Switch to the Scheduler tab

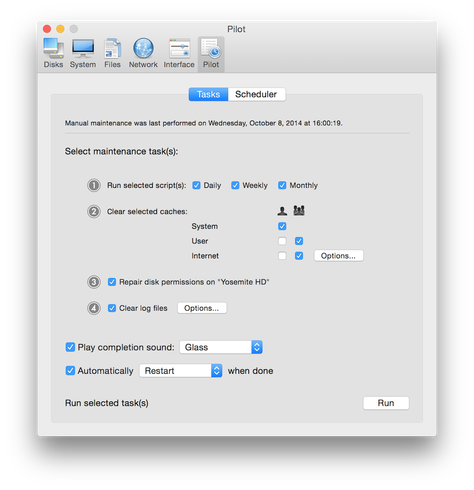coord(256,94)
